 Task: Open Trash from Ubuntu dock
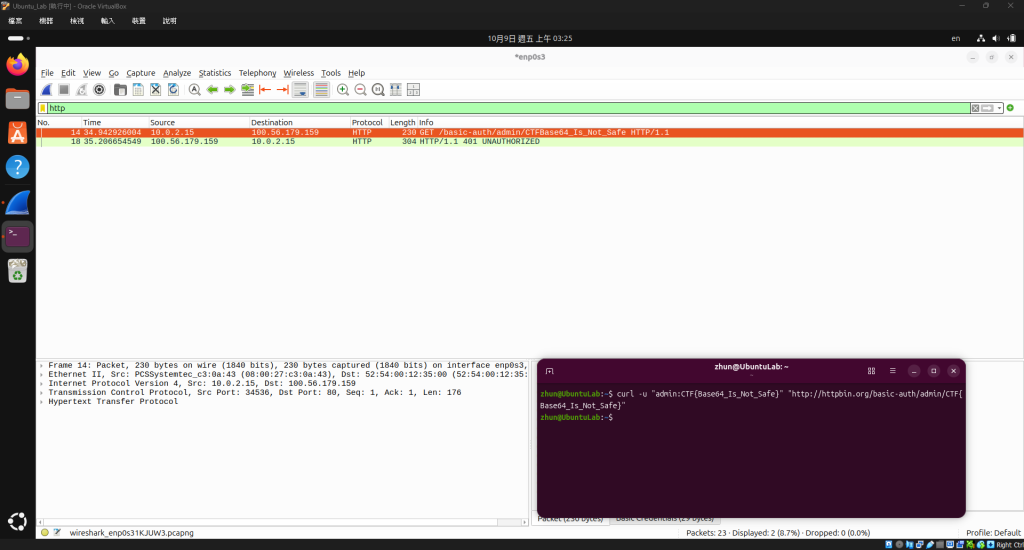[18, 271]
